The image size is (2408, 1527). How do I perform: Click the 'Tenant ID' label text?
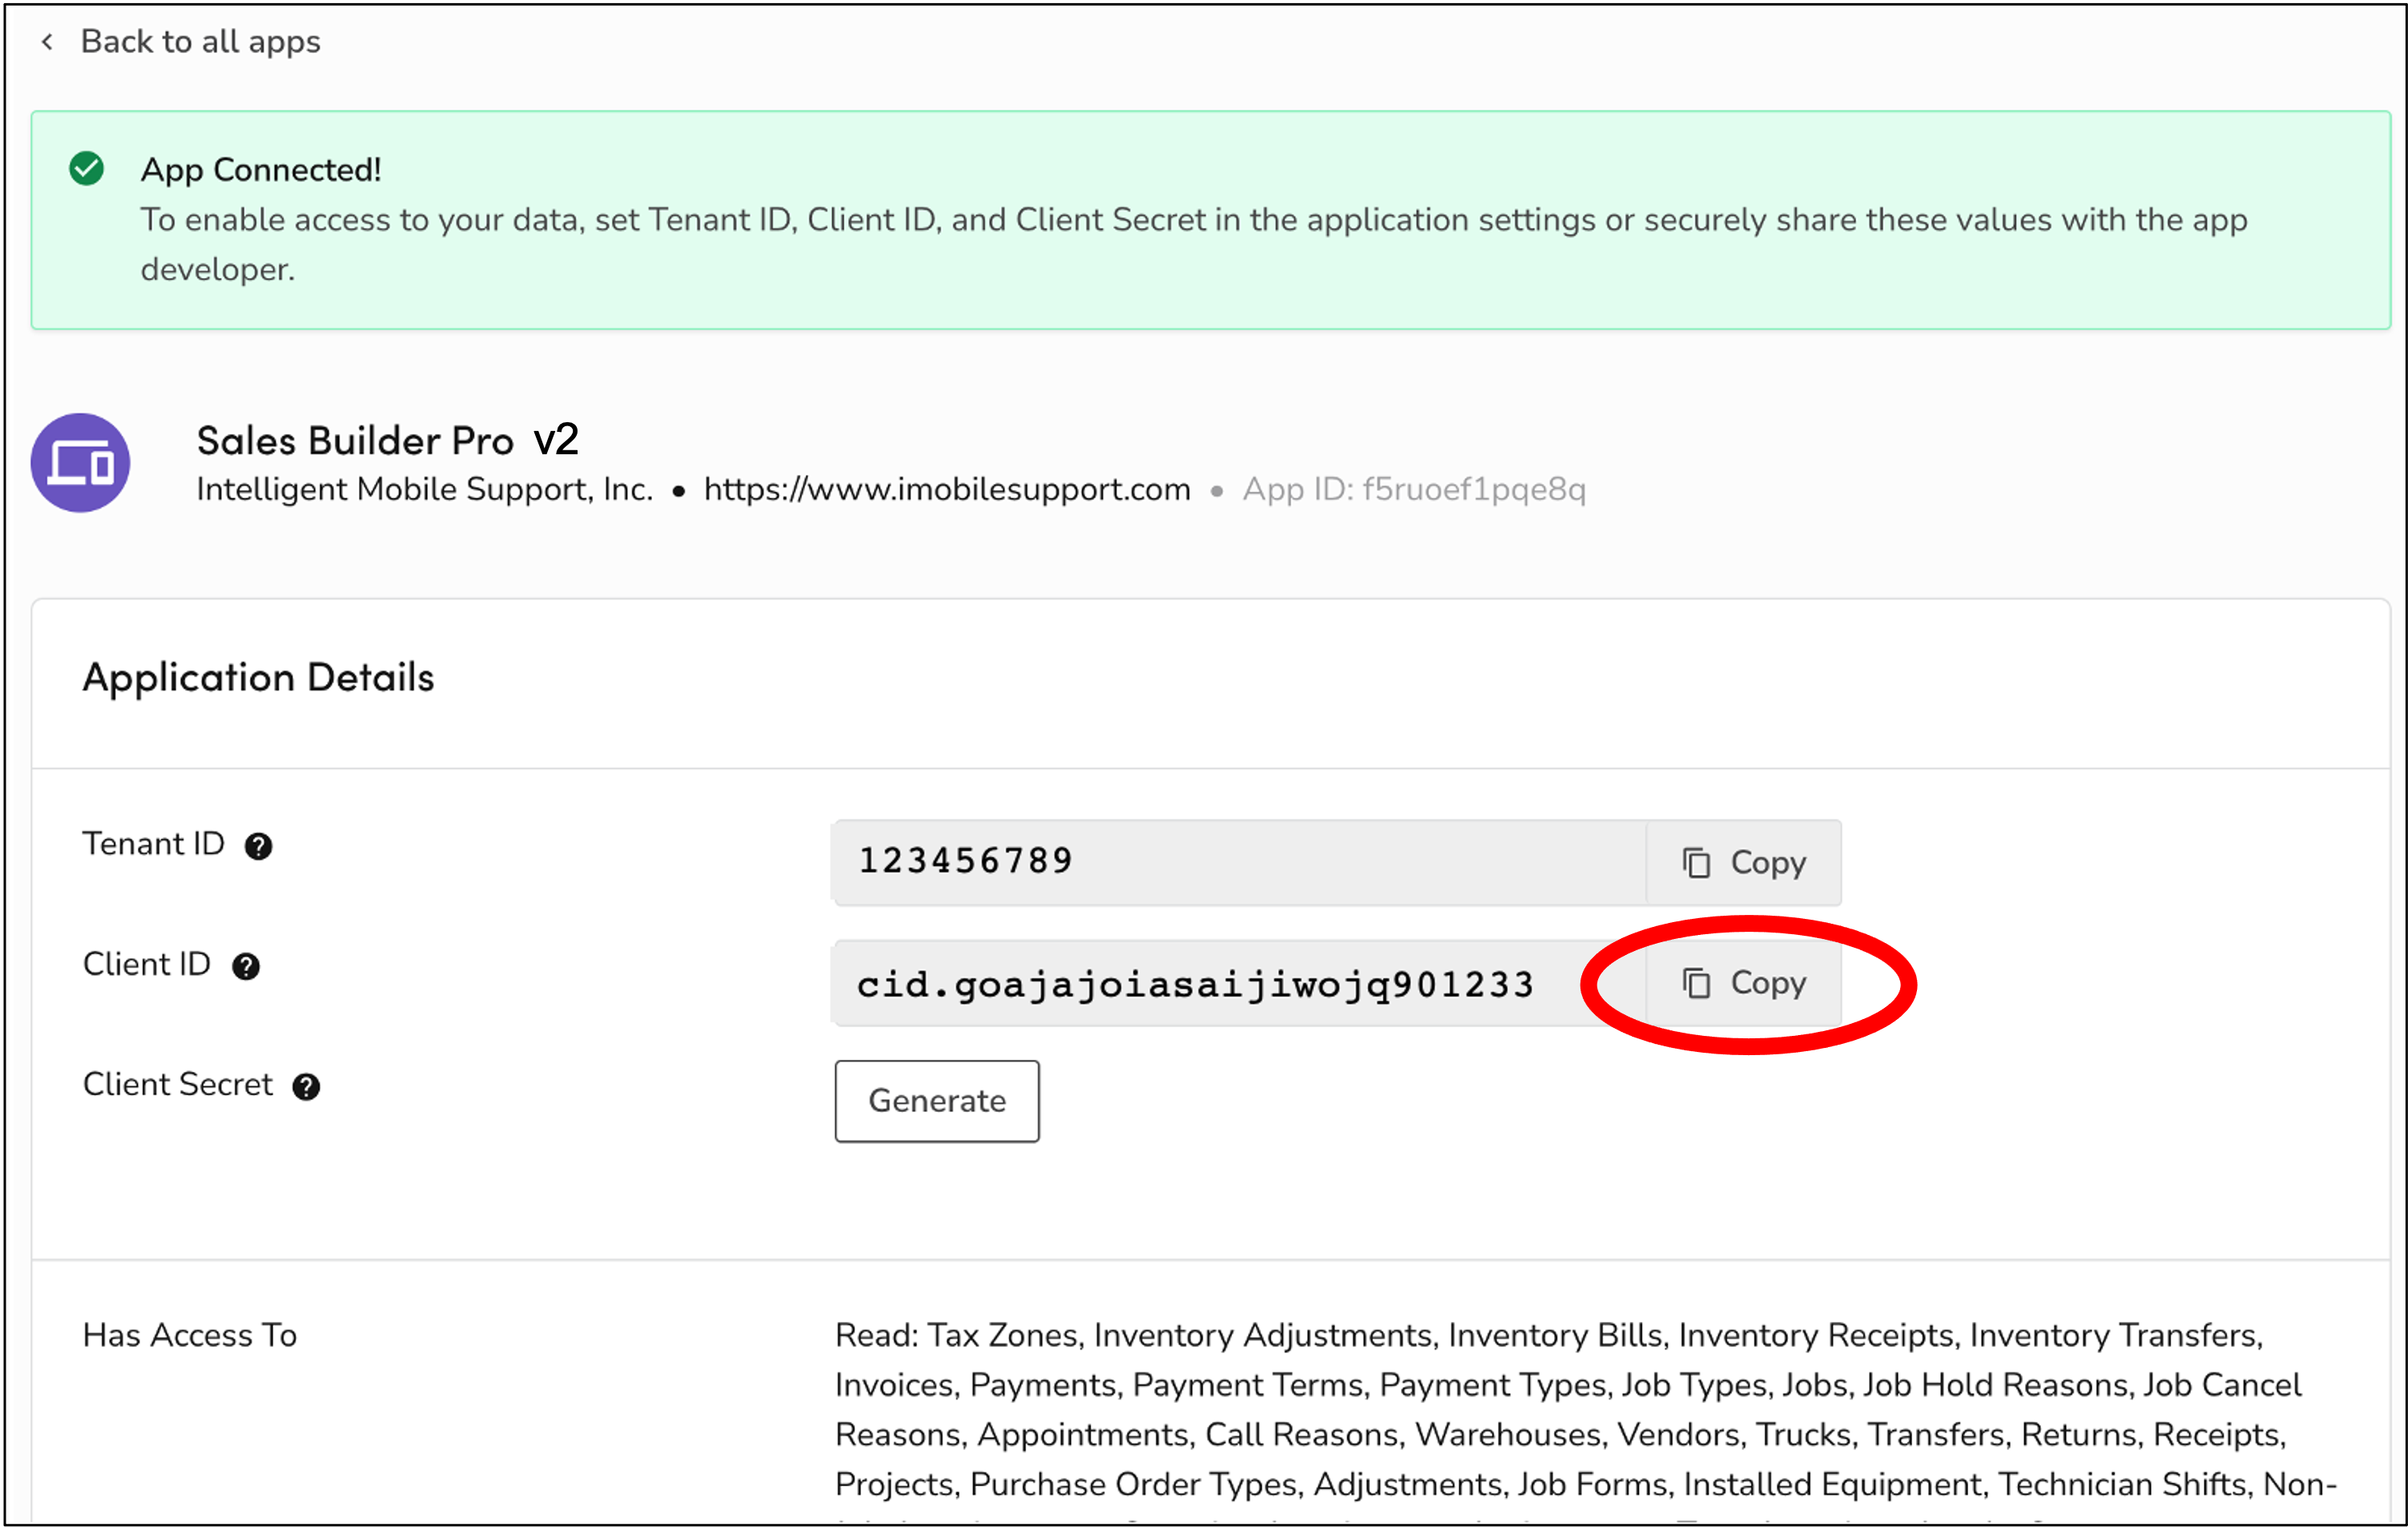point(153,844)
